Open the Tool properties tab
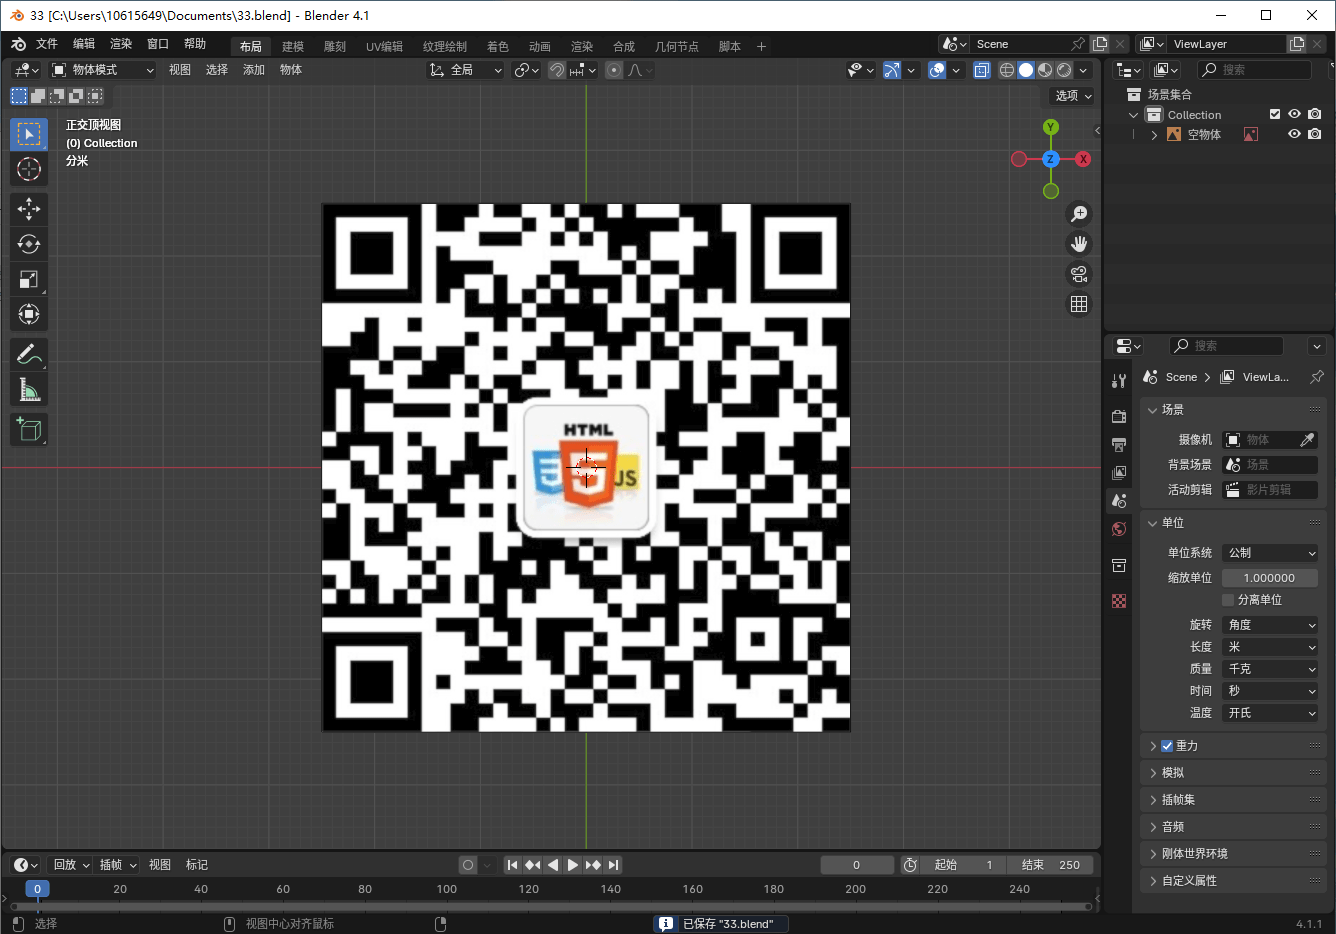Image resolution: width=1336 pixels, height=934 pixels. click(x=1119, y=381)
